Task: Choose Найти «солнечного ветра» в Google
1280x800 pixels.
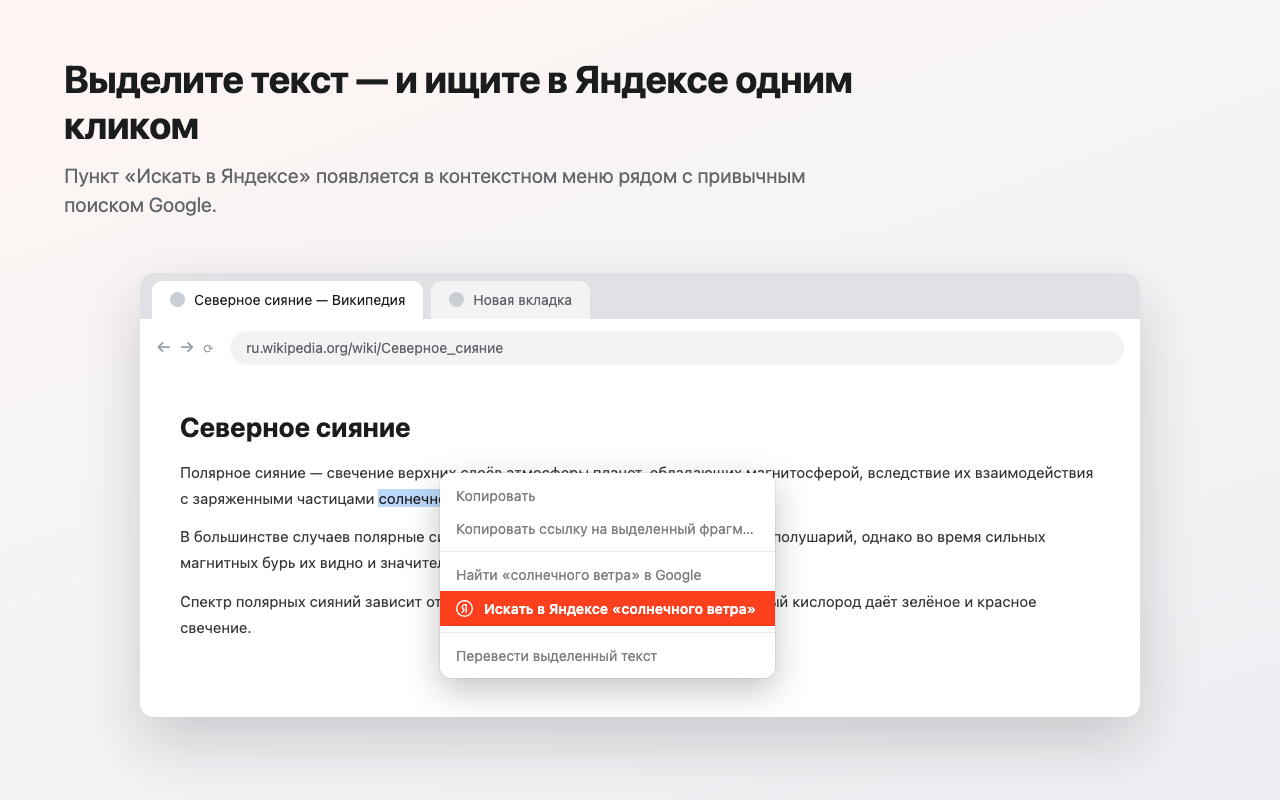Action: point(607,575)
